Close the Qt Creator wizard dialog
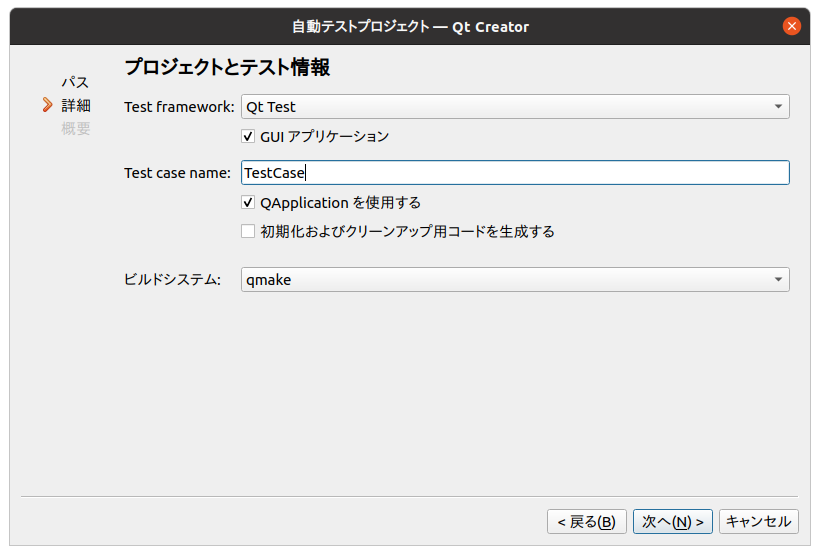 pos(791,26)
